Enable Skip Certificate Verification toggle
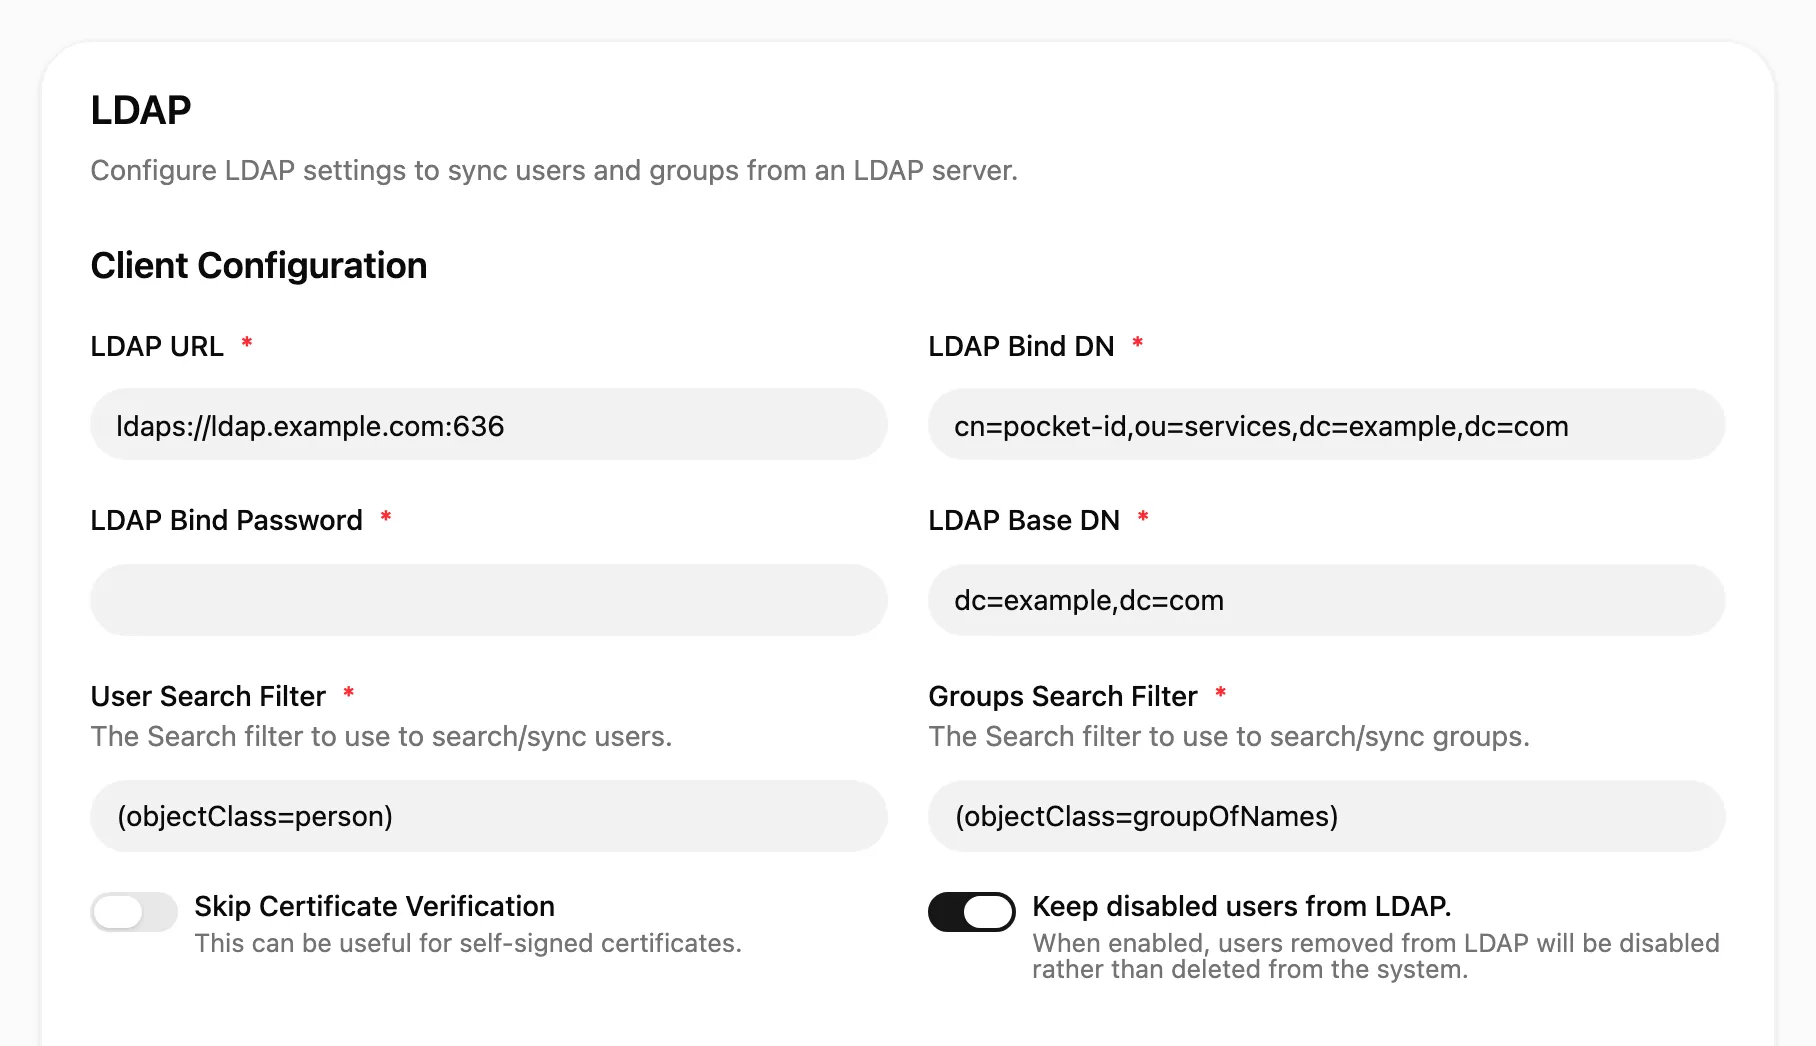The image size is (1816, 1046). [x=134, y=912]
